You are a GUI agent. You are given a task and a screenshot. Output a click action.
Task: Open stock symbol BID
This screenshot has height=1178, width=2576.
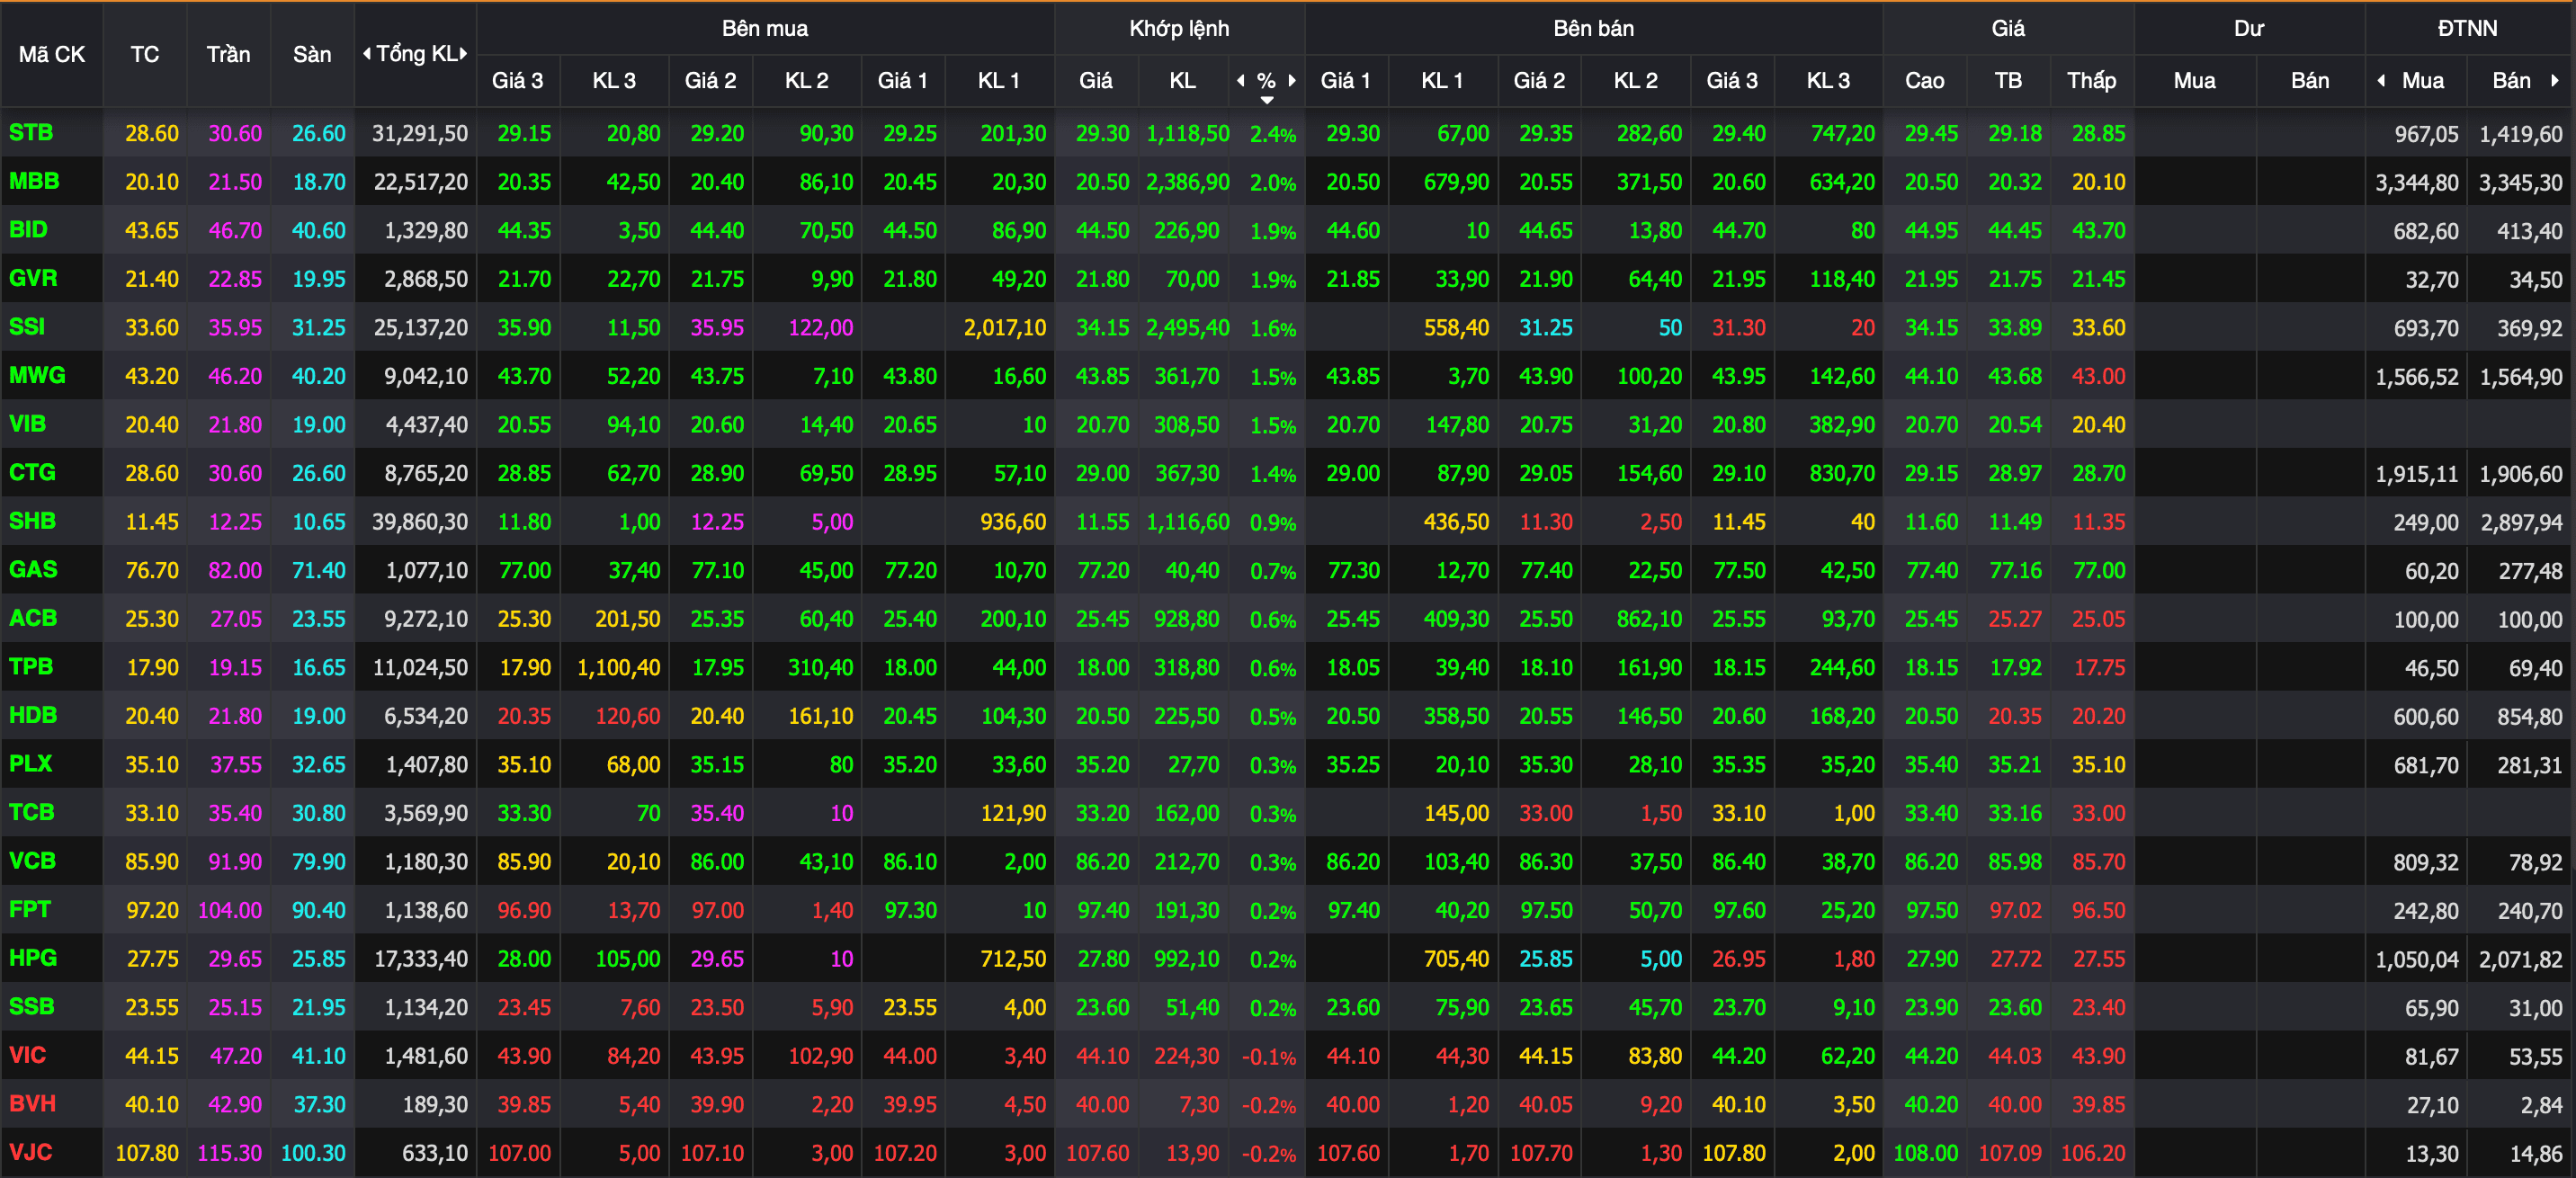(29, 230)
